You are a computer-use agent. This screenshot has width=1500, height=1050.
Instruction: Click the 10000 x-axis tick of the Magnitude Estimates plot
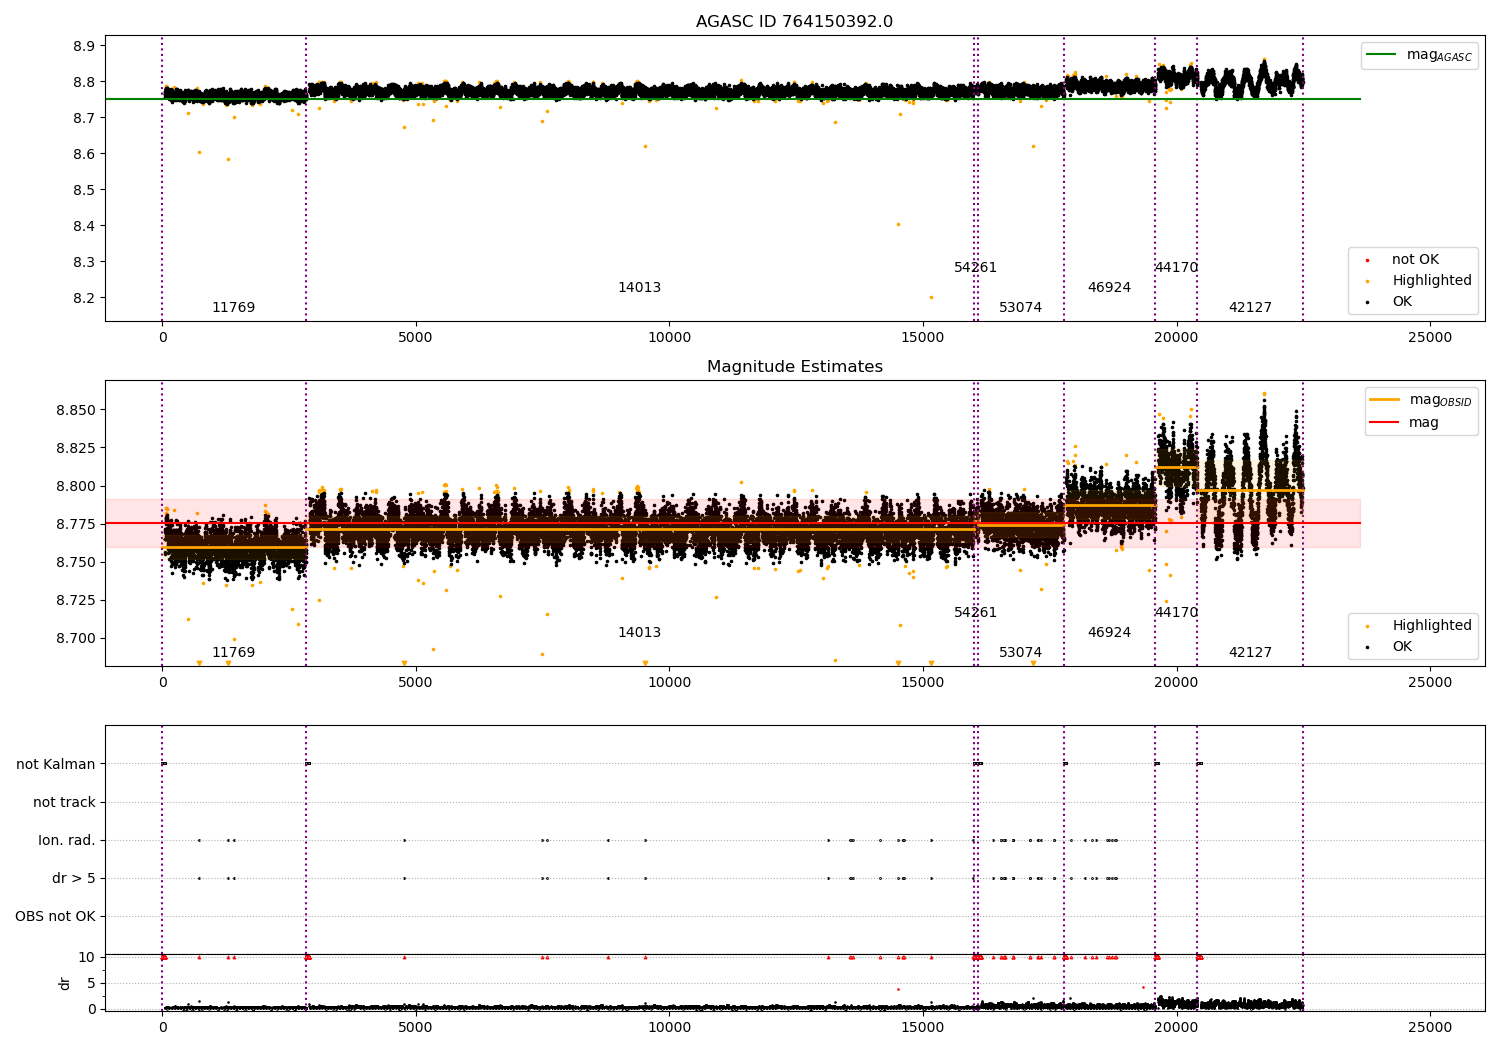(x=669, y=682)
